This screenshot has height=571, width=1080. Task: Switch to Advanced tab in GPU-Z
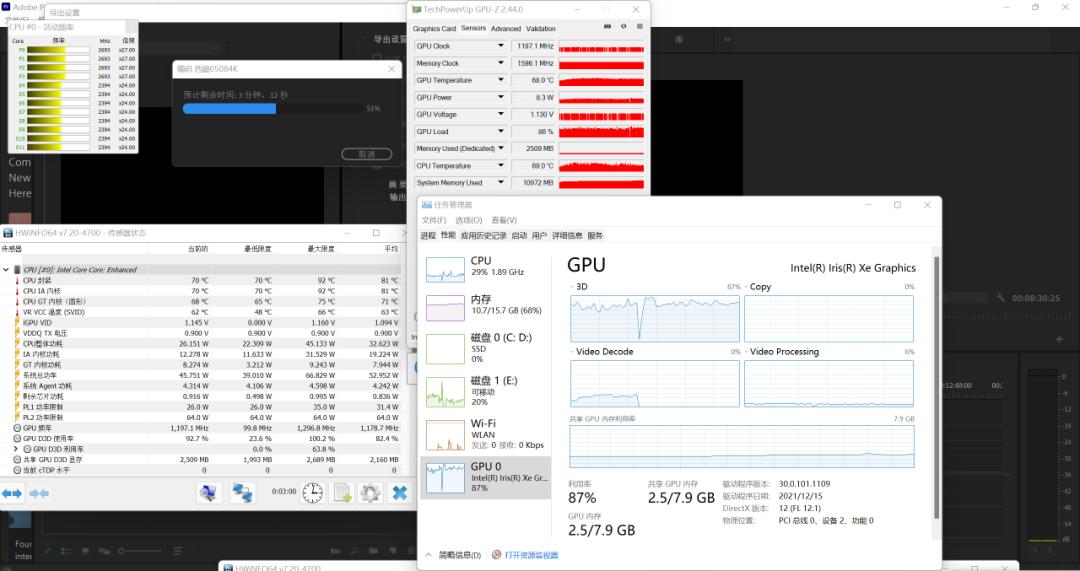(x=506, y=29)
